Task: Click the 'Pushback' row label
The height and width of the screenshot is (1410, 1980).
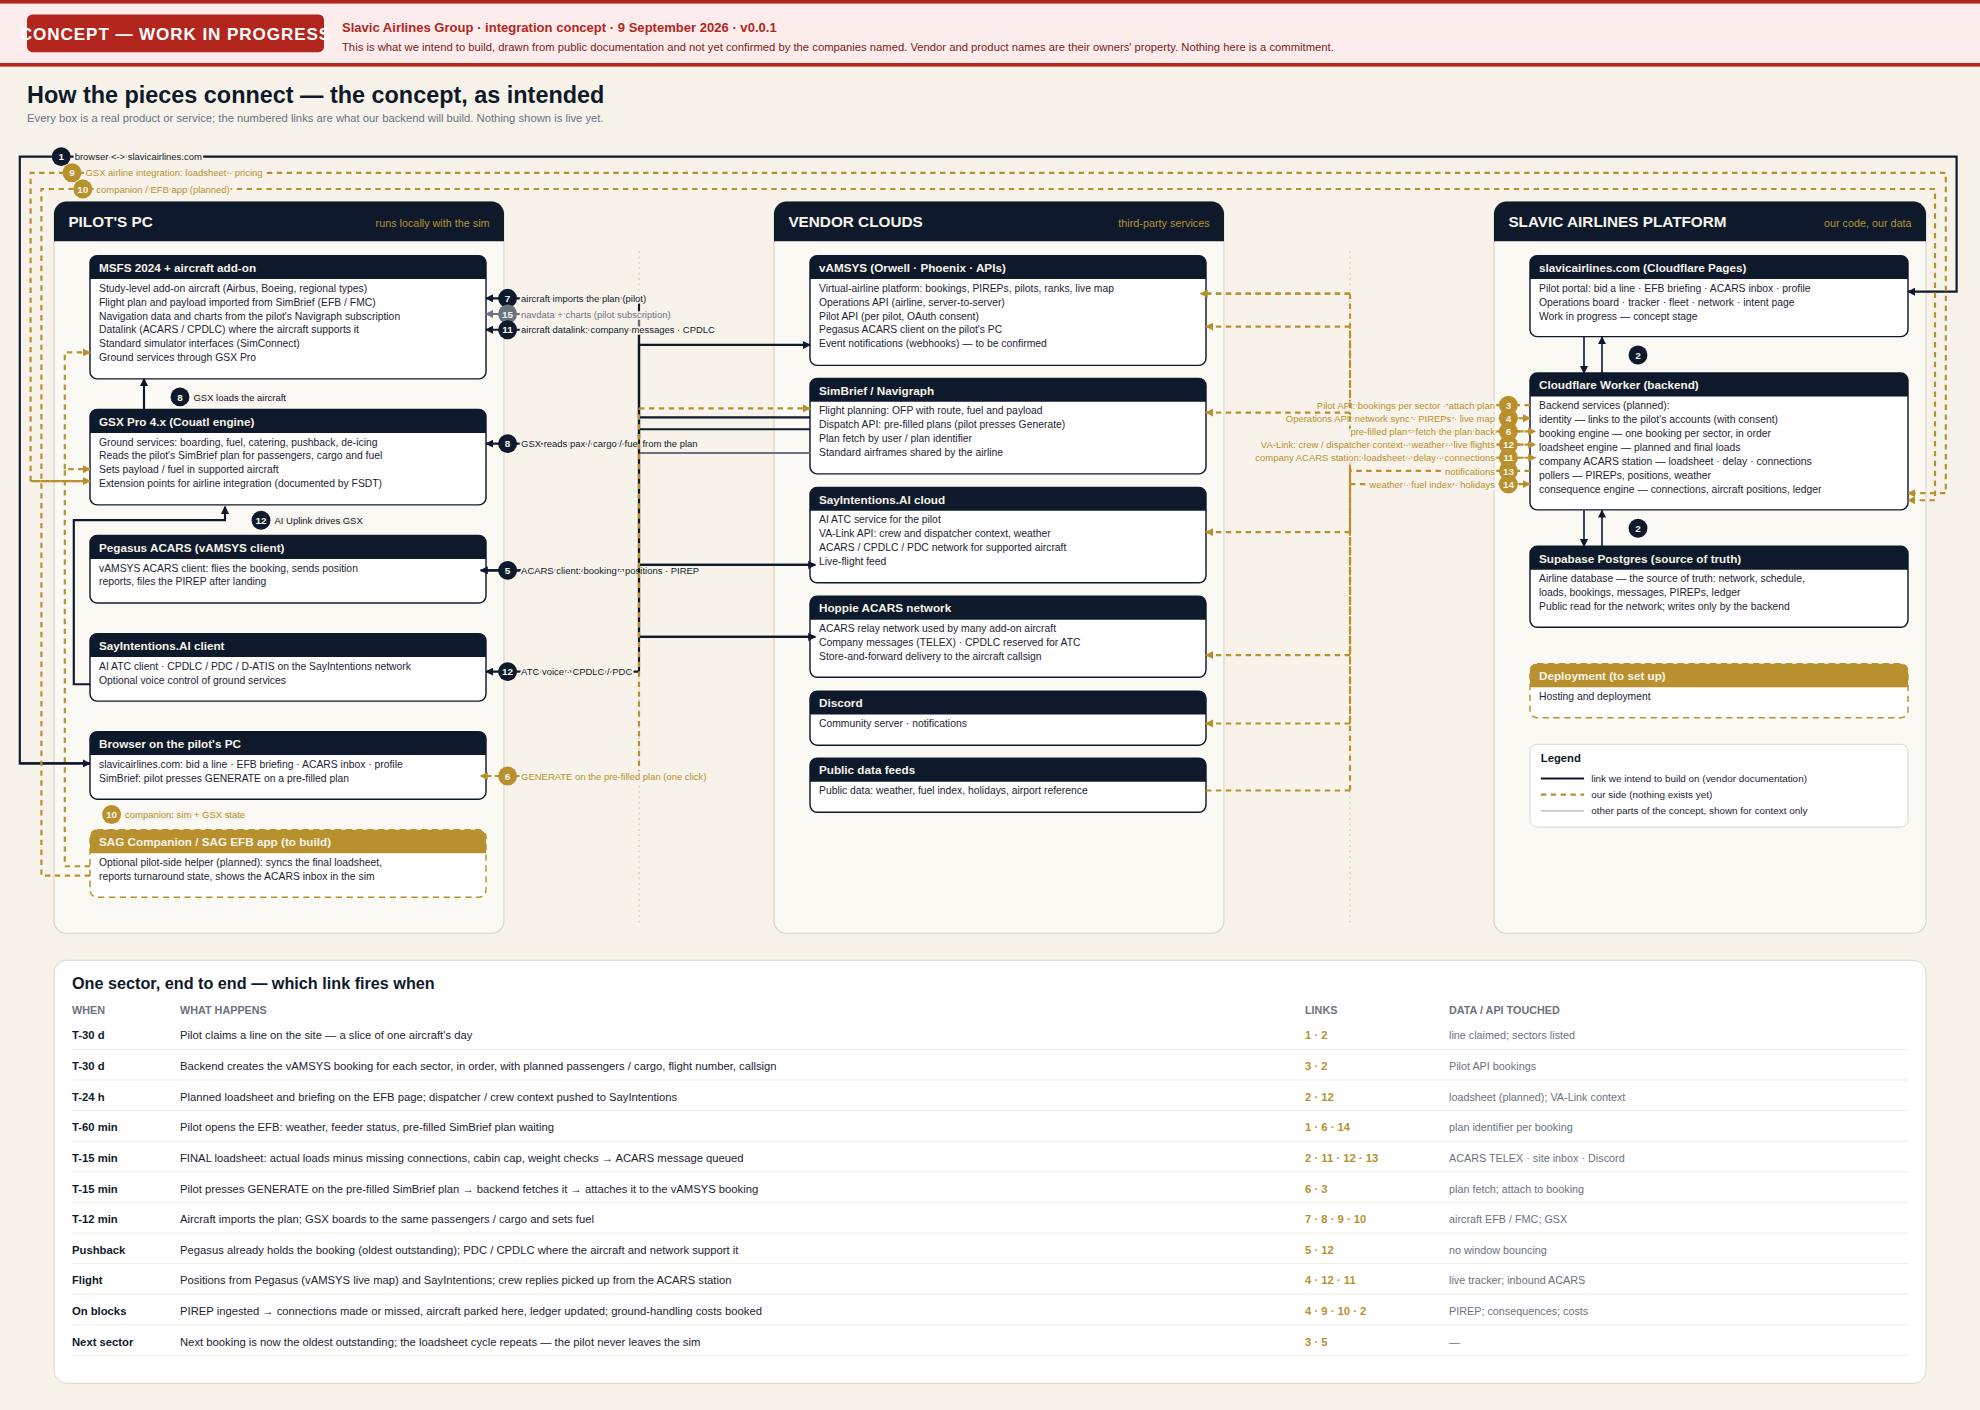Action: pyautogui.click(x=99, y=1250)
